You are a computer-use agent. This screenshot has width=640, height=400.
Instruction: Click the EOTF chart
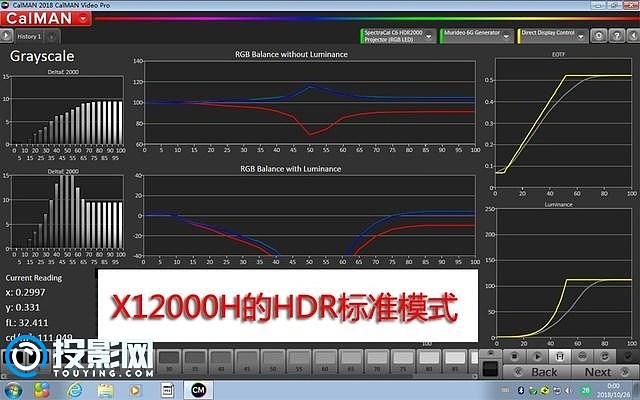click(x=563, y=123)
